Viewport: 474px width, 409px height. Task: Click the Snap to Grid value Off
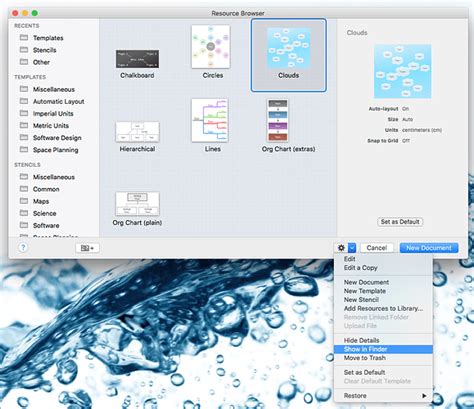point(406,141)
